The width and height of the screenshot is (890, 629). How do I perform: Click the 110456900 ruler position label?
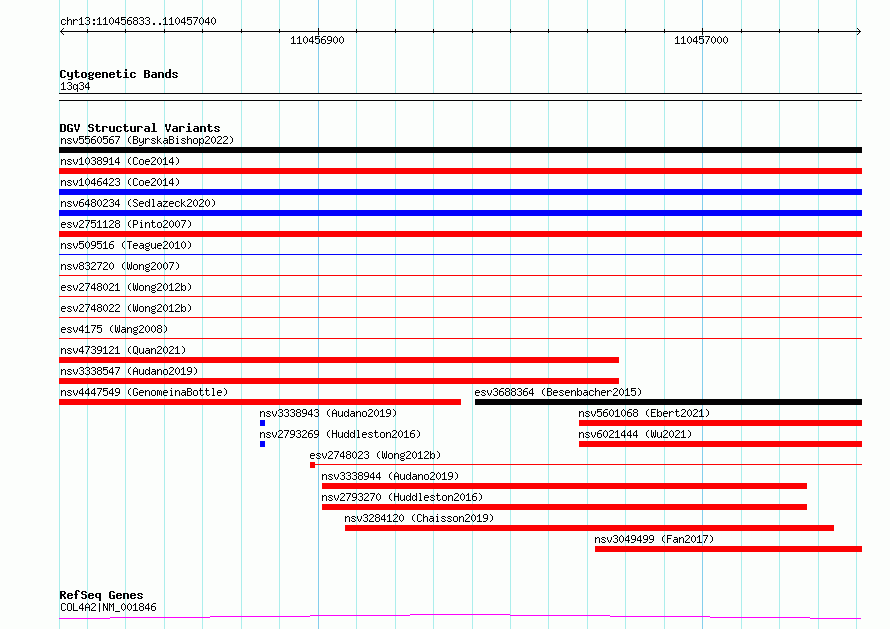(317, 40)
